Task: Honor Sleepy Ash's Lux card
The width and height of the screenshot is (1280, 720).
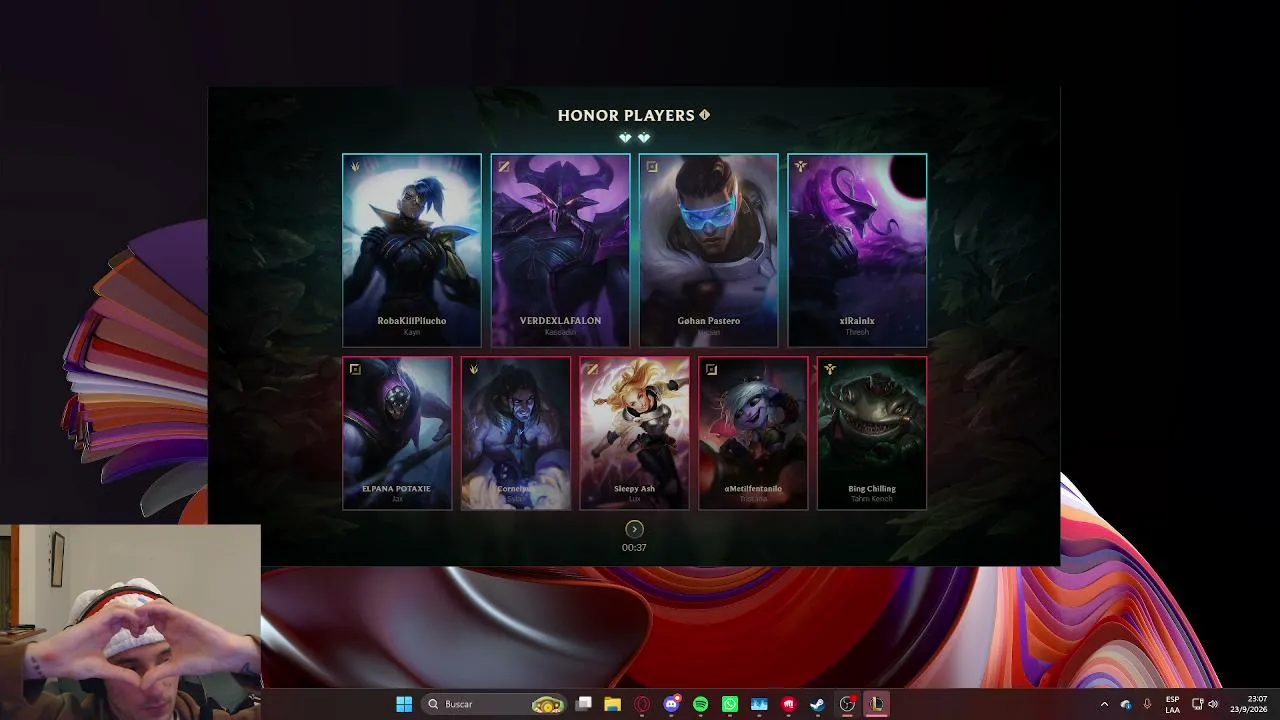Action: coord(634,433)
